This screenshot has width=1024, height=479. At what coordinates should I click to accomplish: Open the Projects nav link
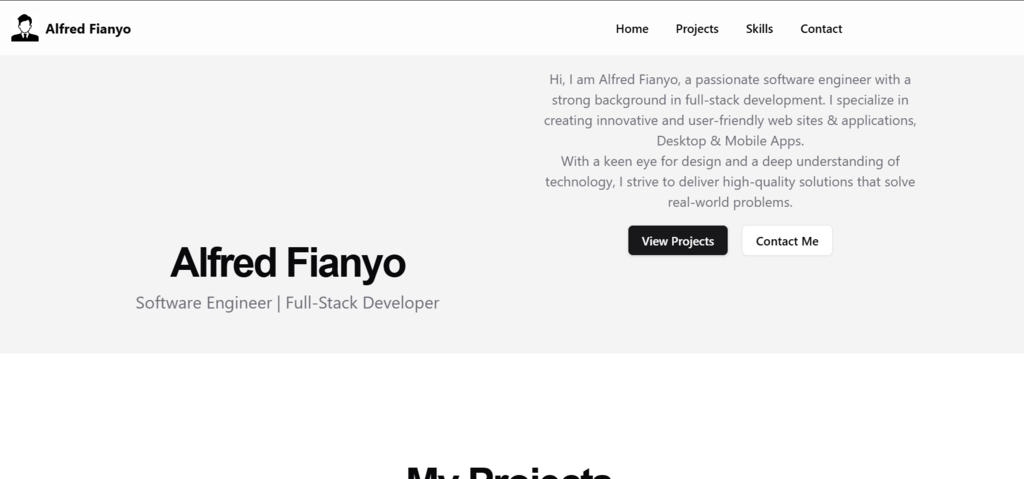click(x=697, y=29)
